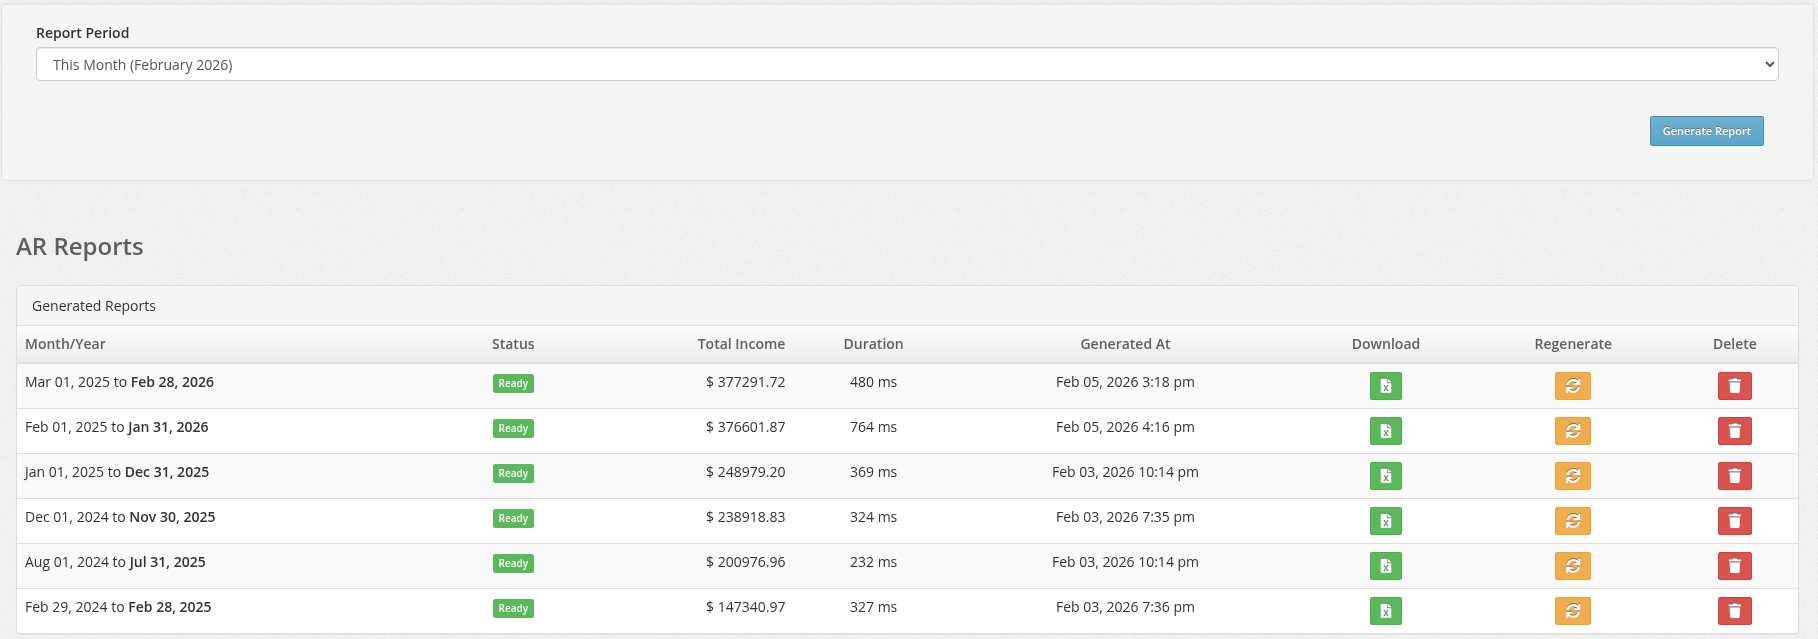Click the Feb 05, 2026 3:18 pm timestamp

[x=1125, y=382]
